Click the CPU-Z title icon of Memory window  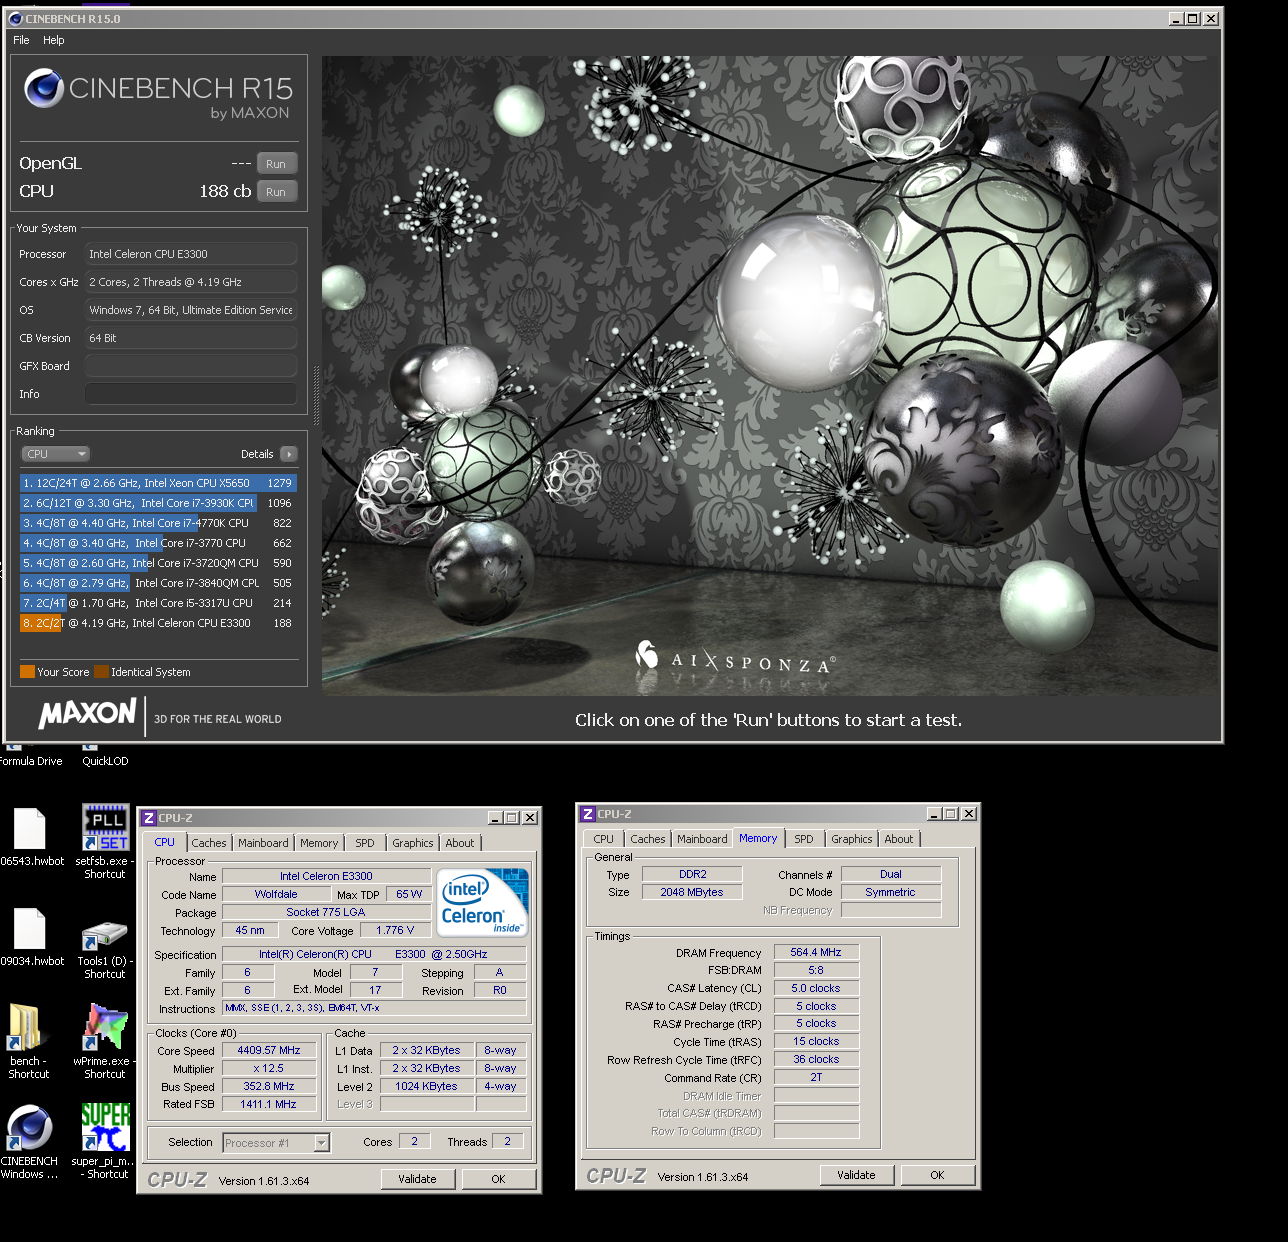click(588, 814)
